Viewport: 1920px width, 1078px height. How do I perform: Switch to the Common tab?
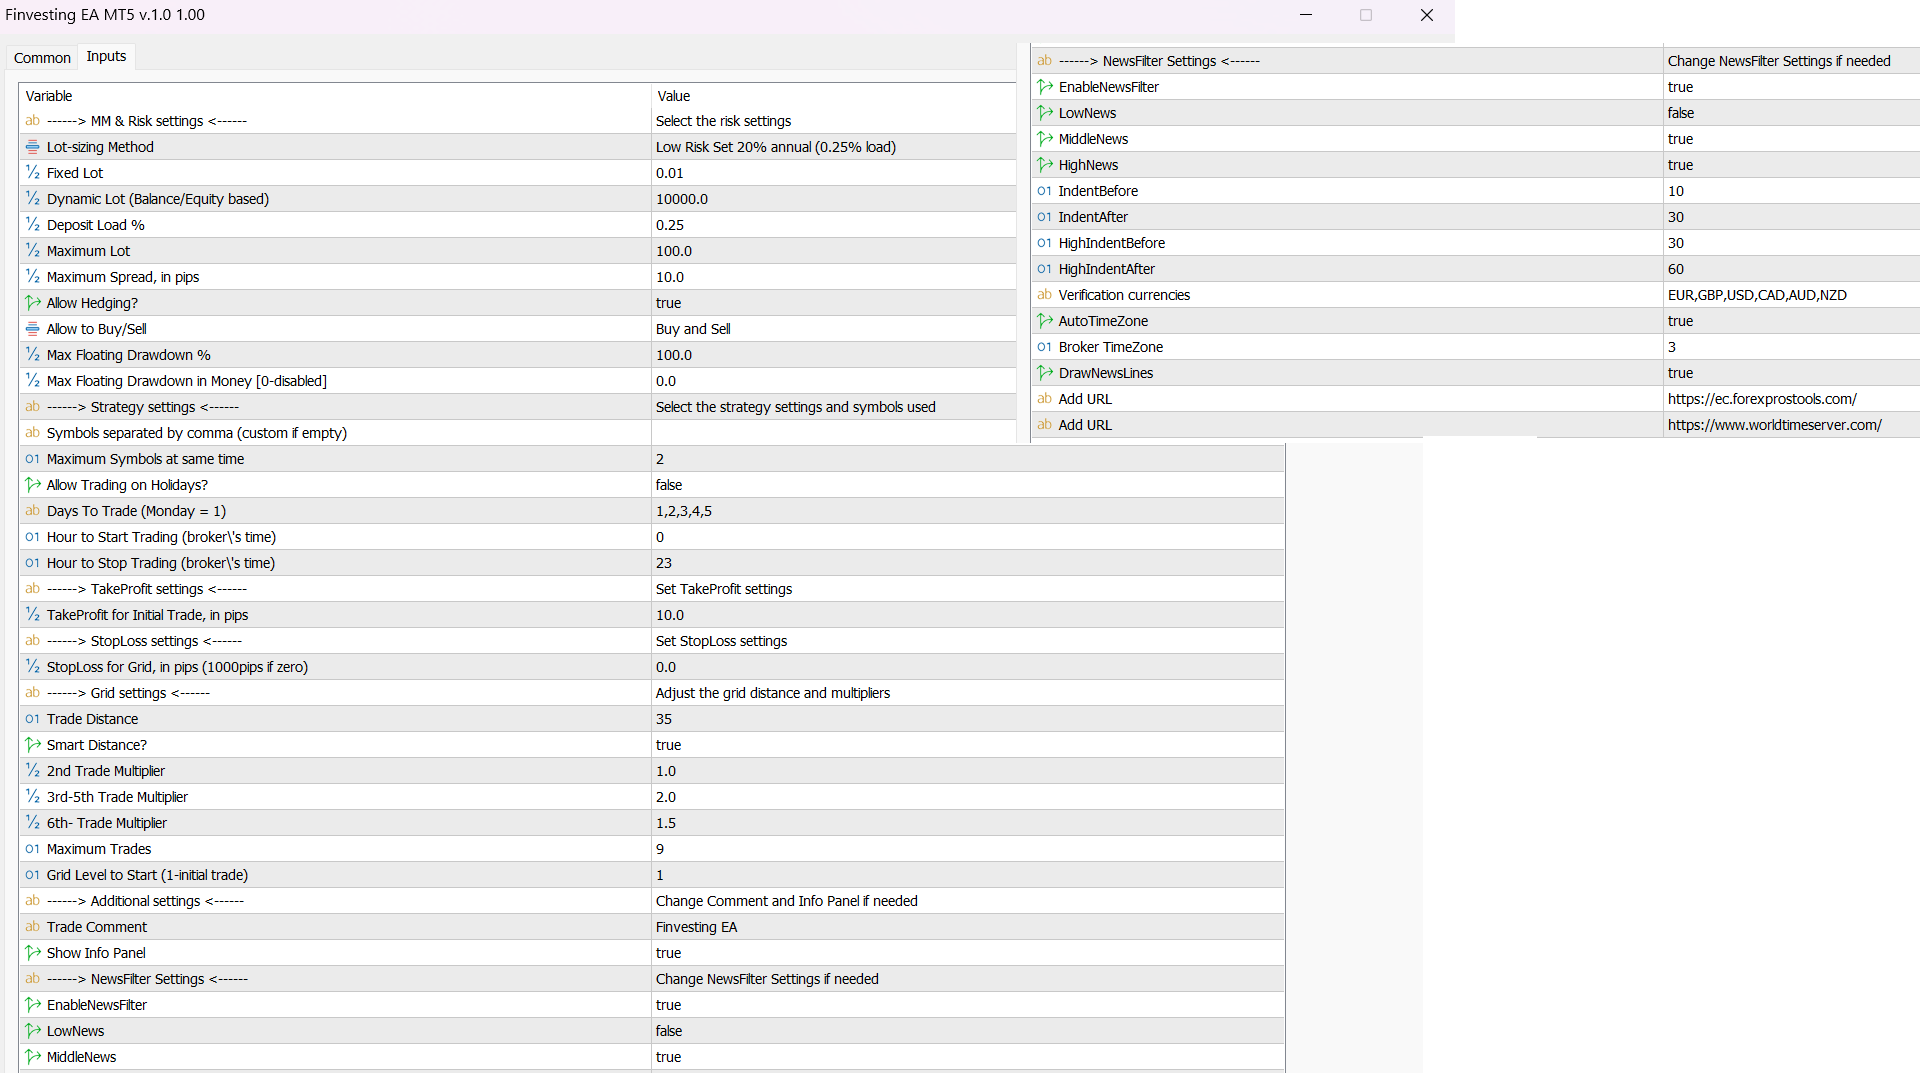click(42, 58)
